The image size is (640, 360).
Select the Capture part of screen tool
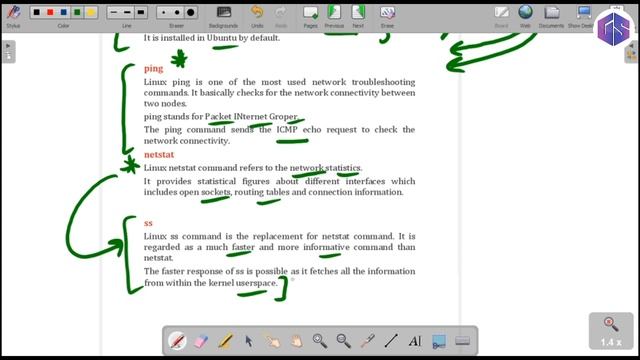tap(439, 341)
